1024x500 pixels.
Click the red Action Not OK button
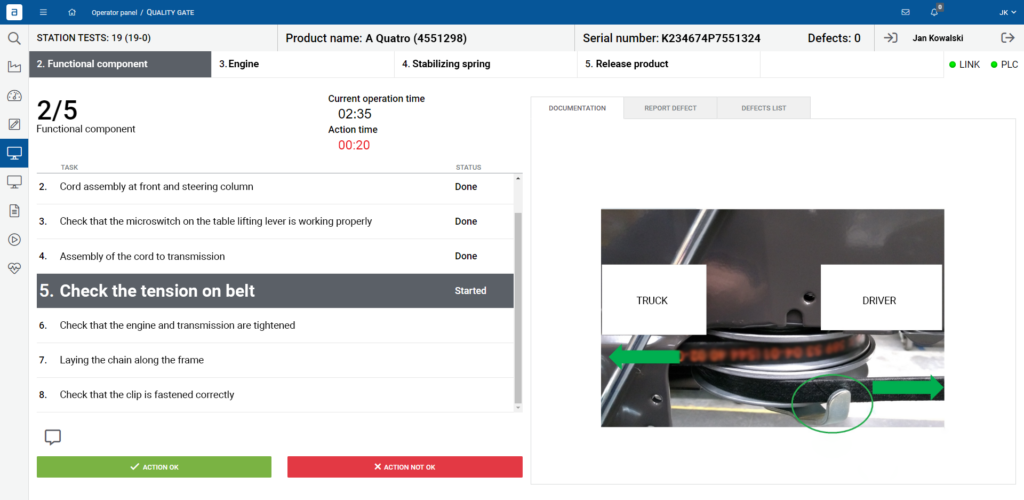[x=405, y=467]
